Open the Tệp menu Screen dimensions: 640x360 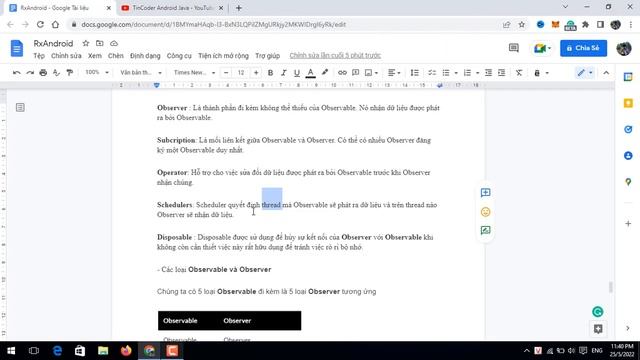tap(39, 56)
